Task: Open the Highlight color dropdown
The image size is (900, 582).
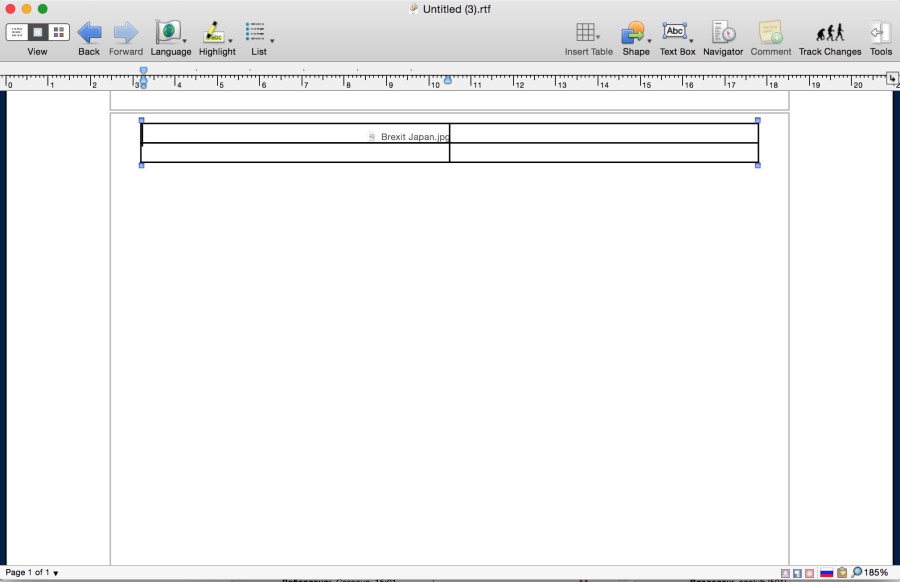Action: (231, 41)
